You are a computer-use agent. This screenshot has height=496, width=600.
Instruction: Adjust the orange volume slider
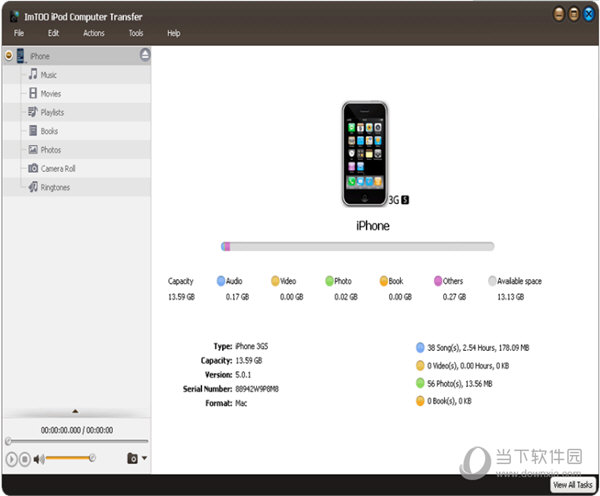tap(70, 458)
